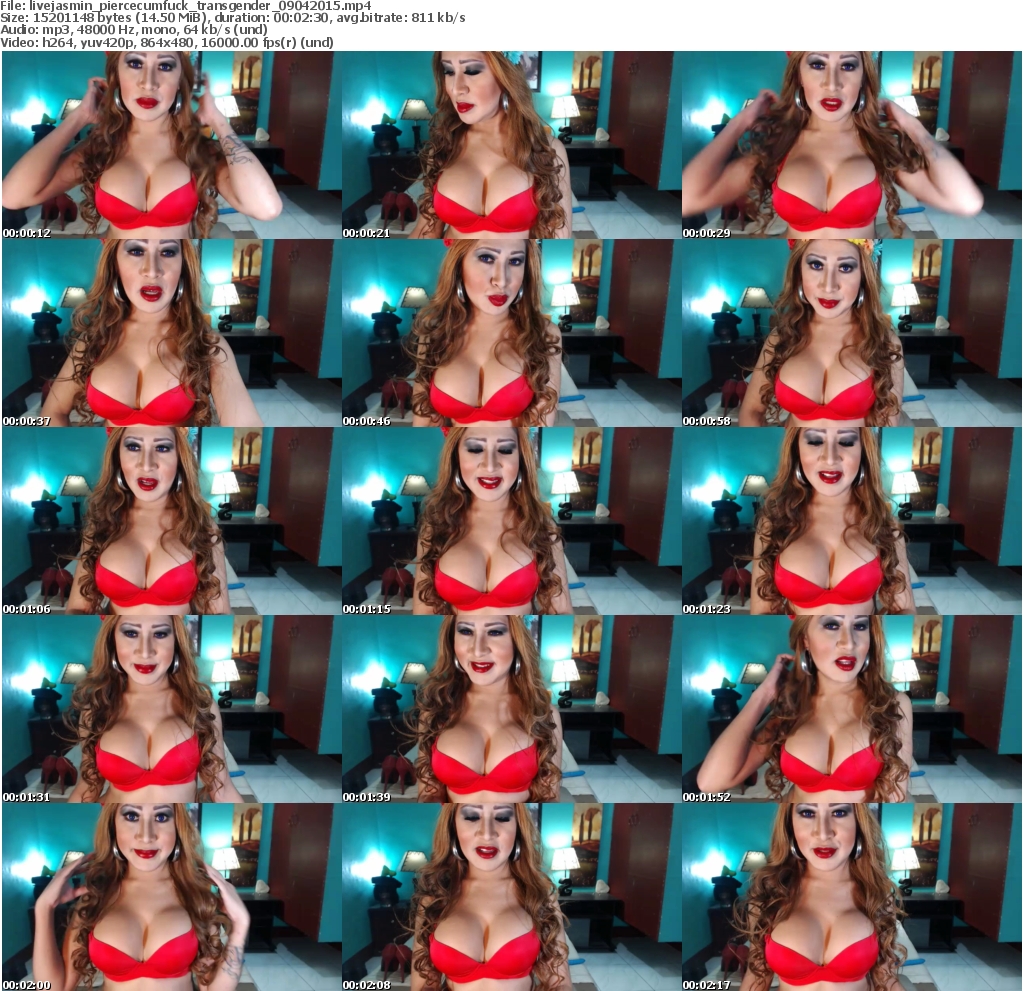1024x991 pixels.
Task: Click the 'Audio: mp3, 48000 Hz' line
Action: click(134, 30)
